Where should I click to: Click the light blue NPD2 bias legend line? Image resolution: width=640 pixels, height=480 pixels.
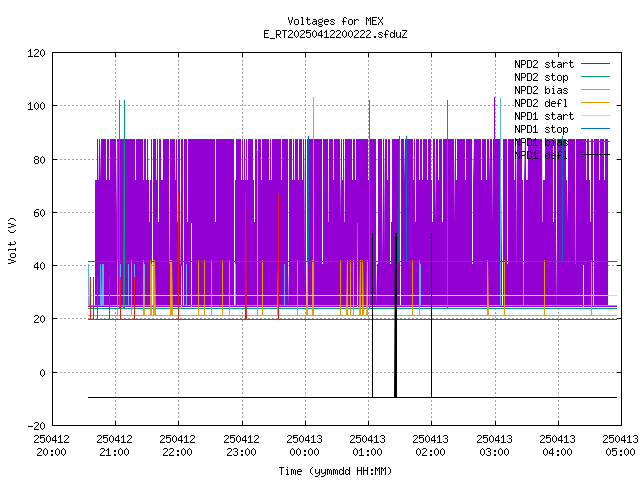[x=596, y=90]
